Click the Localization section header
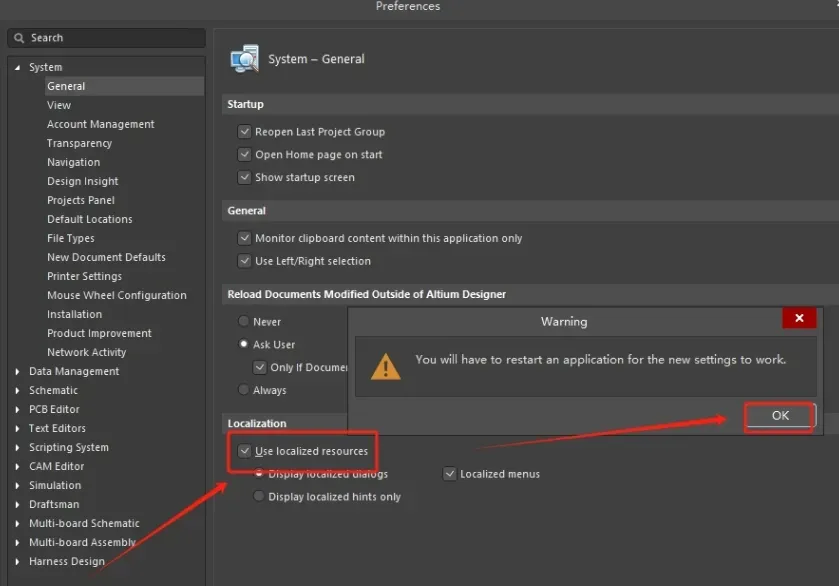 tap(257, 423)
